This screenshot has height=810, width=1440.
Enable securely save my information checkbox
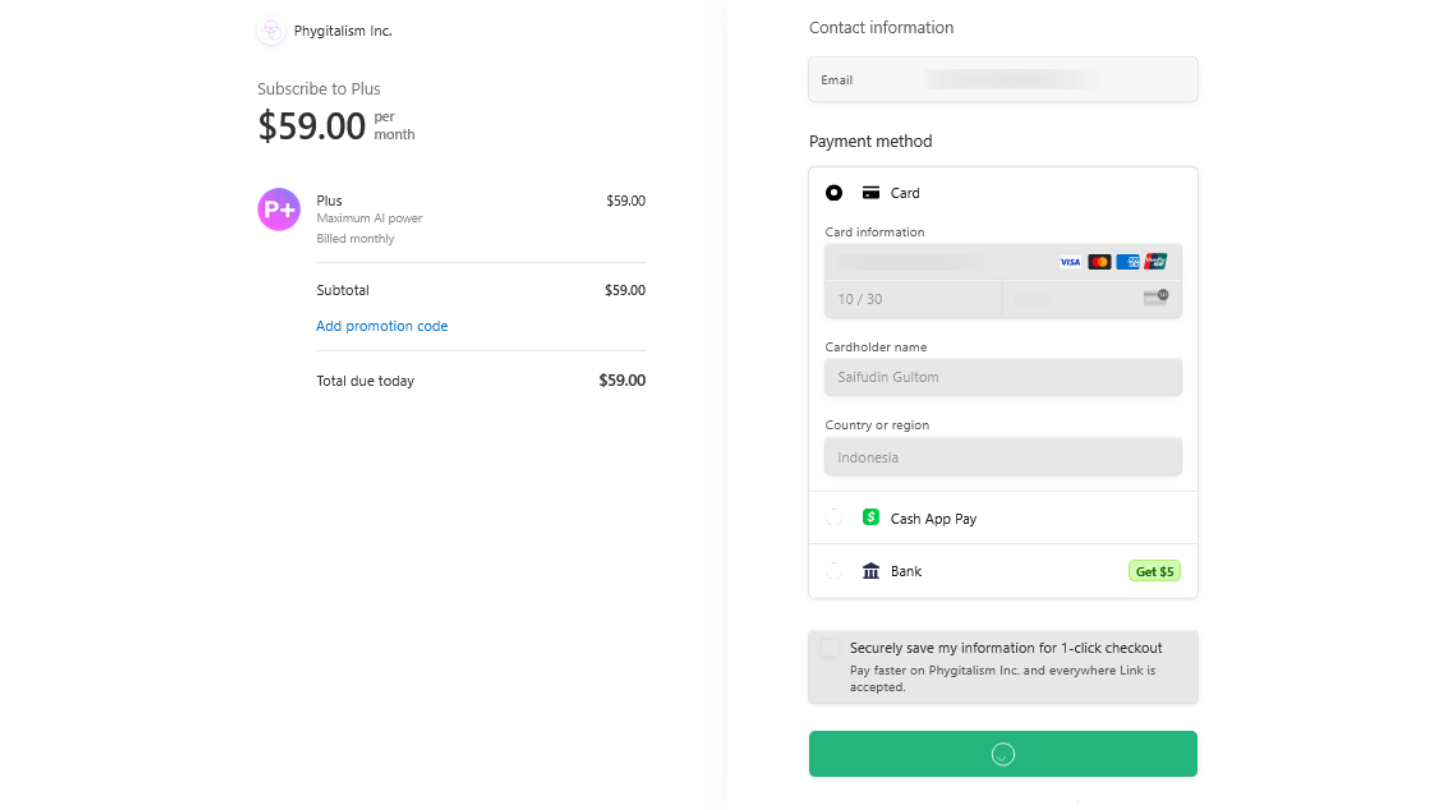829,648
